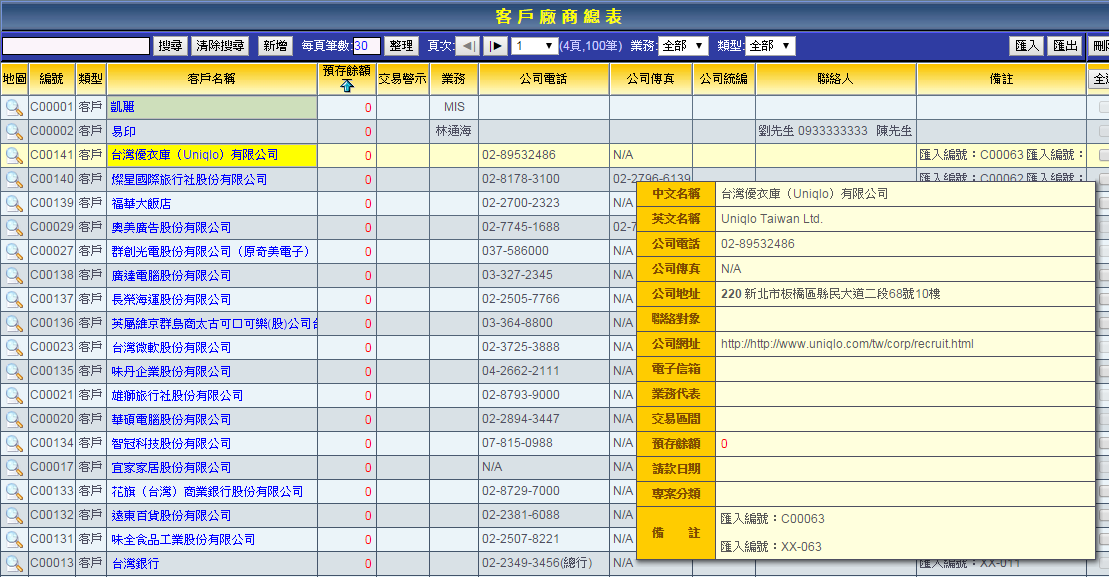Click the 匯出 export button

coord(1065,46)
